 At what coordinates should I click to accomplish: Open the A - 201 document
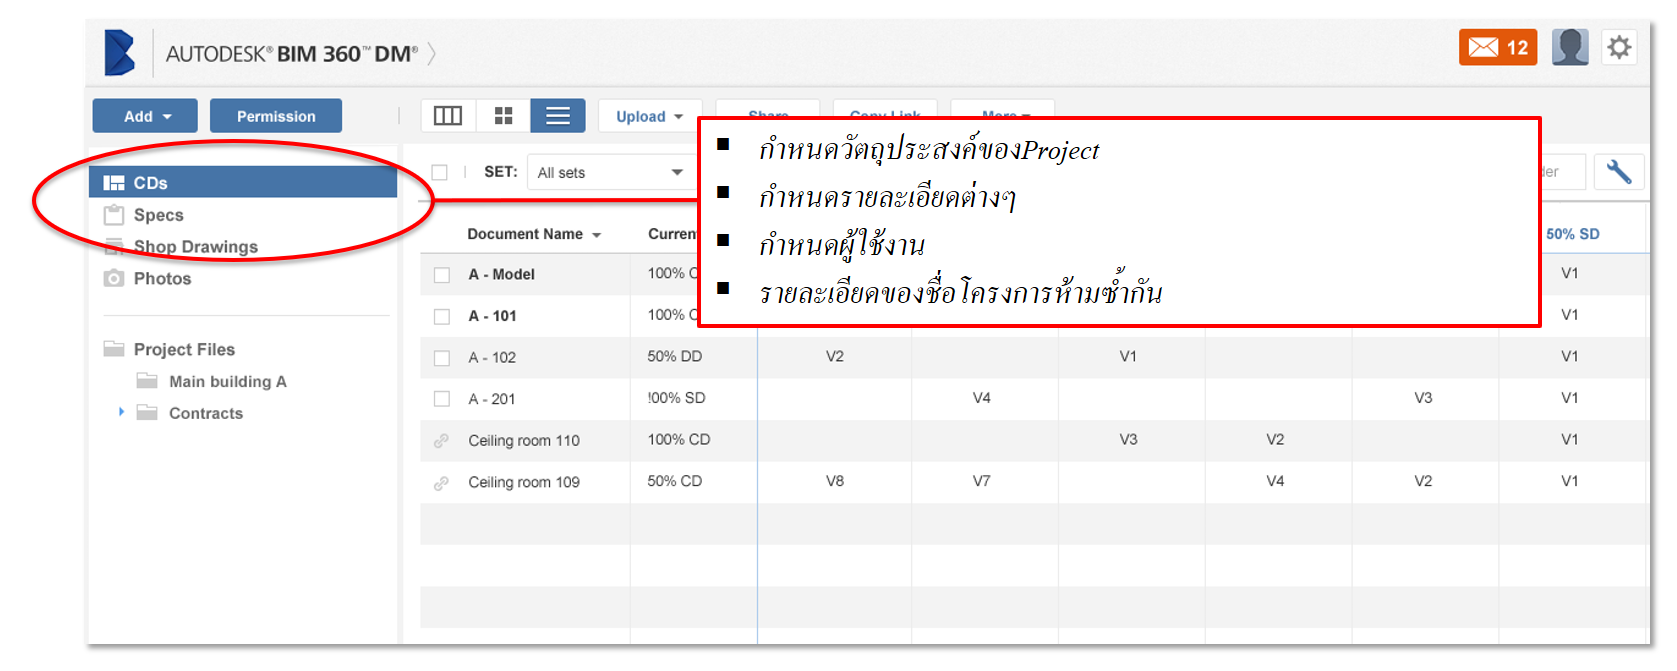click(492, 399)
